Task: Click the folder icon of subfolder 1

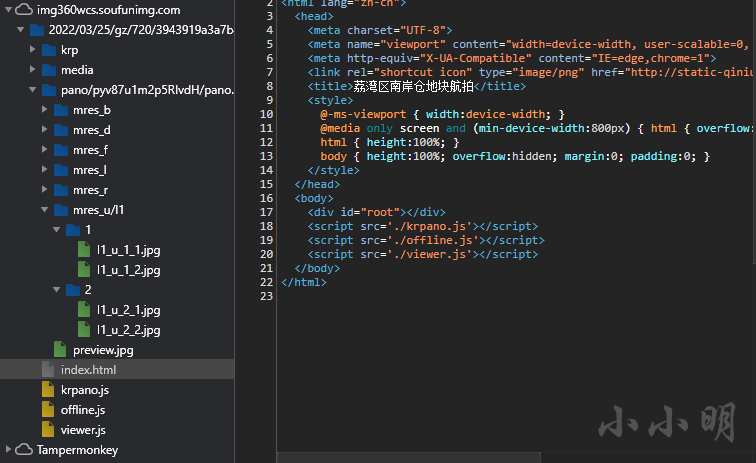Action: pyautogui.click(x=73, y=230)
